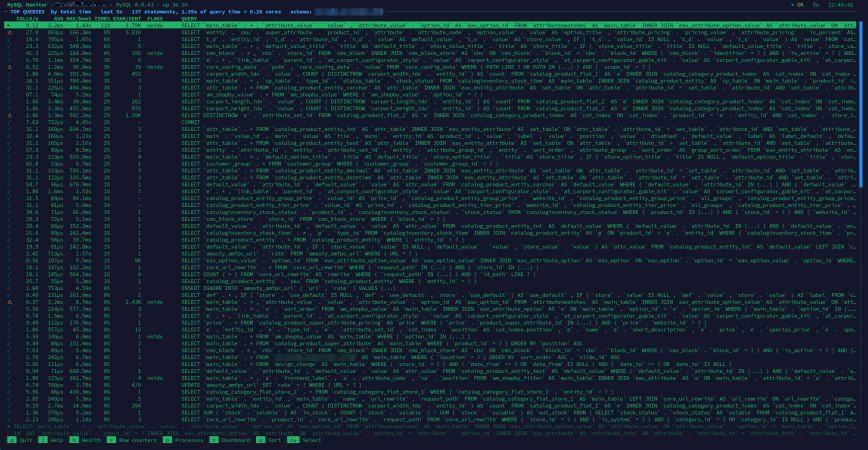The image size is (868, 450).
Task: Click the '5s' refresh interval indicator
Action: (x=815, y=5)
